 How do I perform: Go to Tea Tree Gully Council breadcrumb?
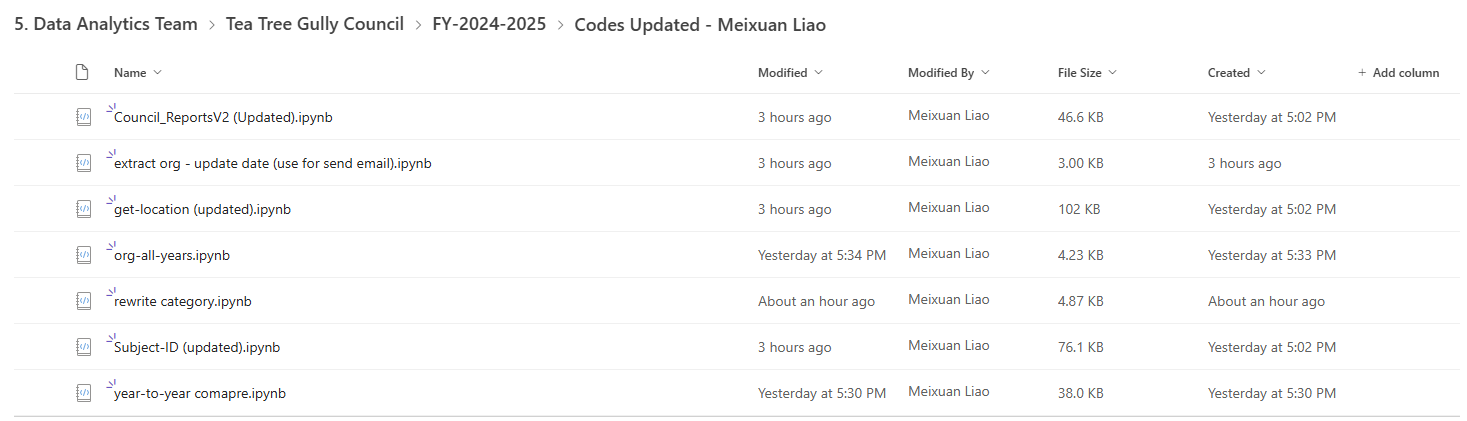pyautogui.click(x=315, y=24)
